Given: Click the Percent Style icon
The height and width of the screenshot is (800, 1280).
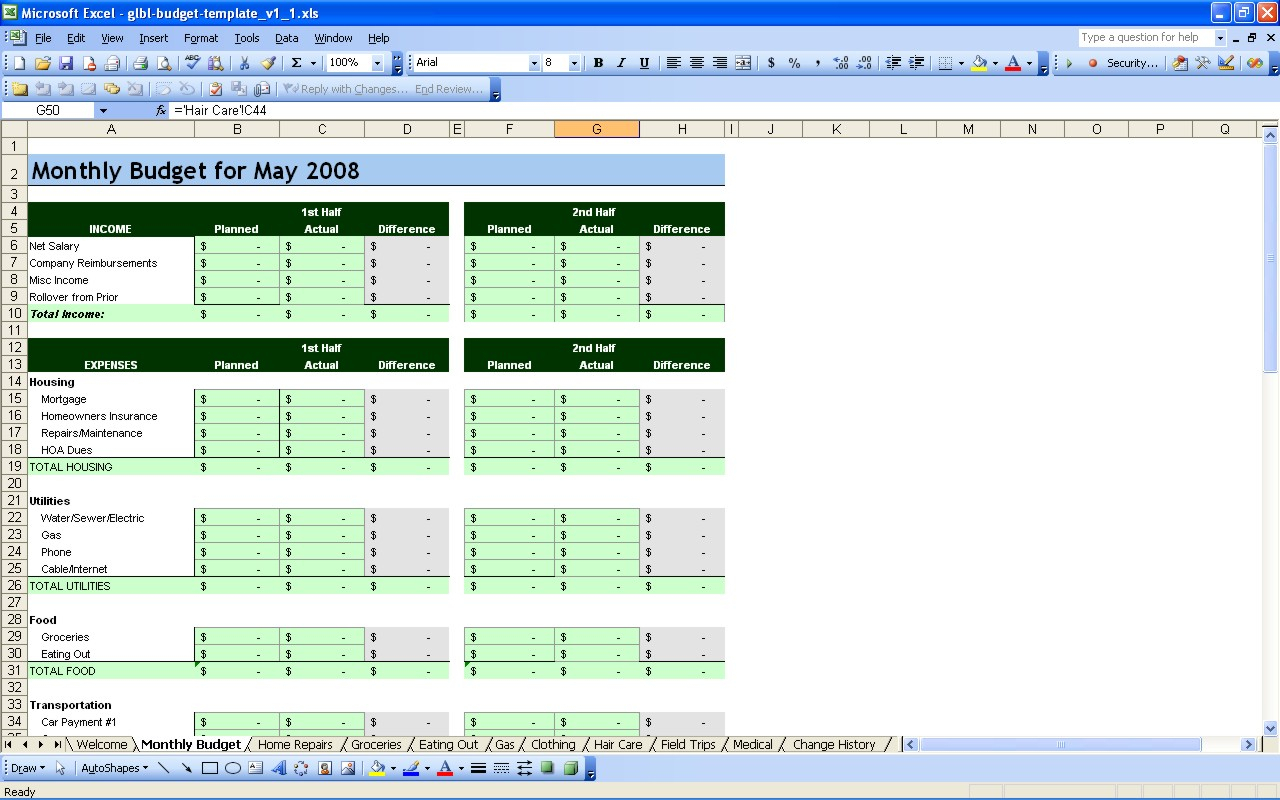Looking at the screenshot, I should pyautogui.click(x=796, y=62).
